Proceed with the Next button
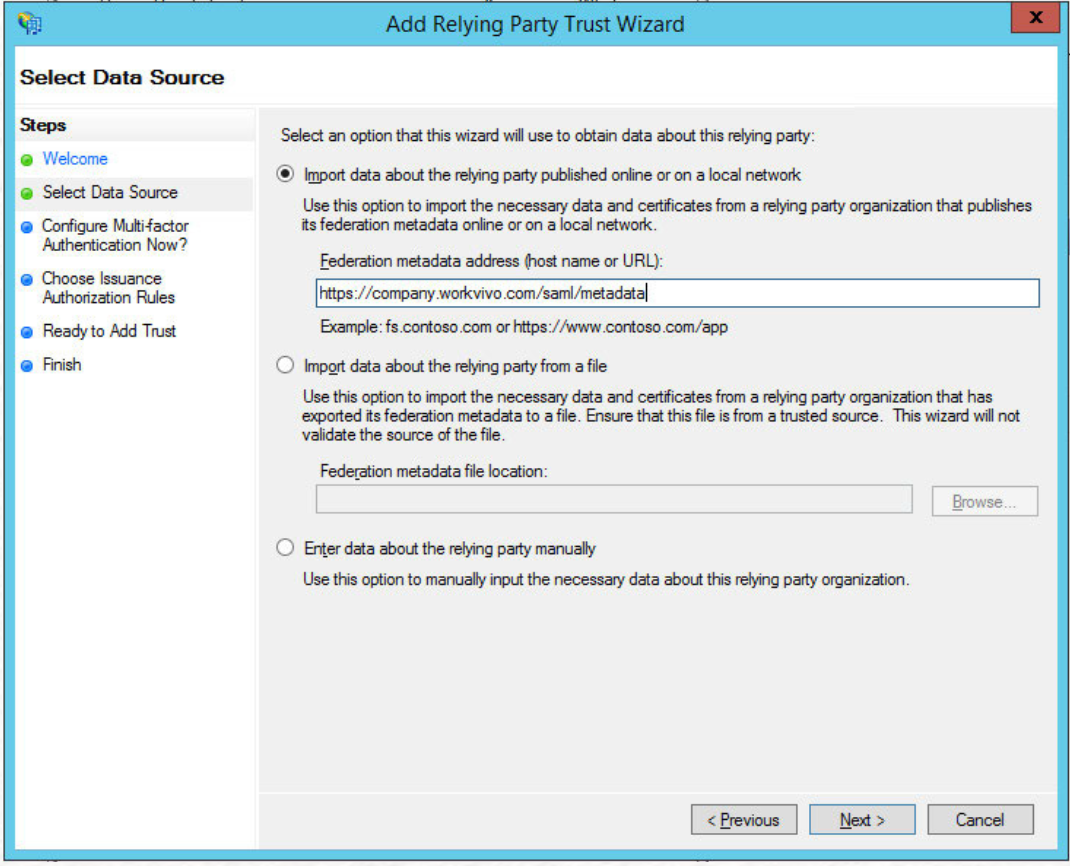The image size is (1070, 866). click(x=862, y=820)
